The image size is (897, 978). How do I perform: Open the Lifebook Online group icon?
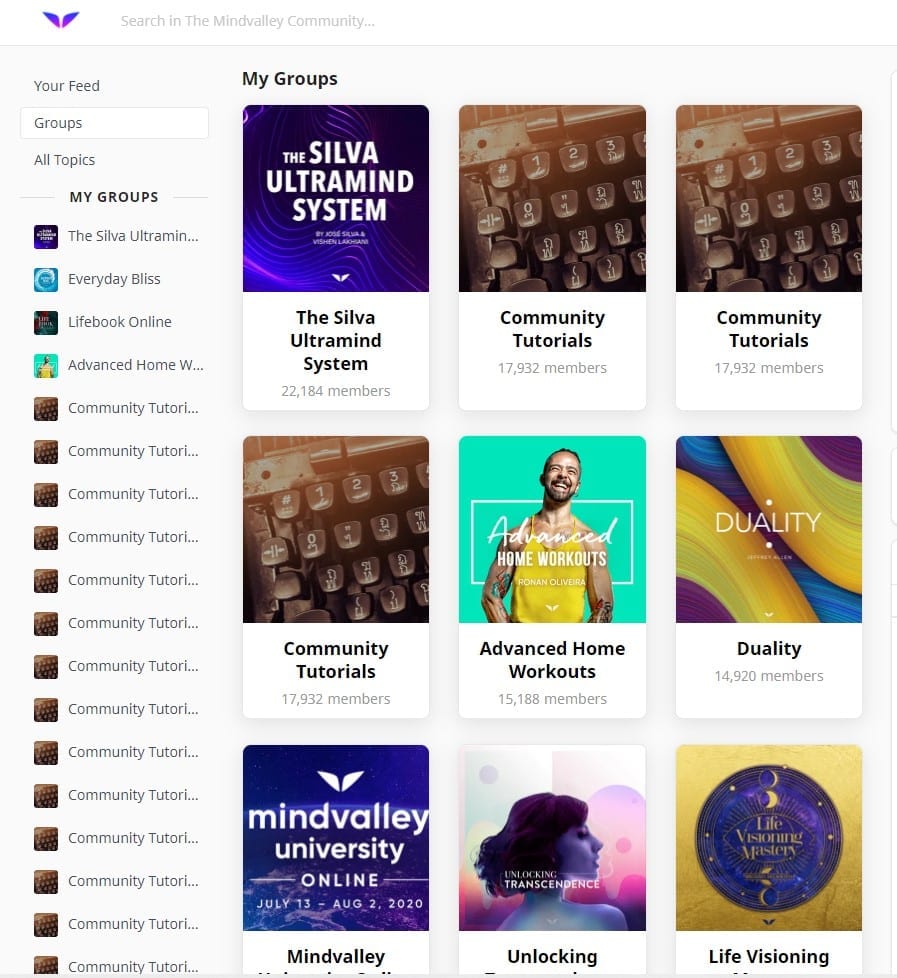click(x=46, y=323)
